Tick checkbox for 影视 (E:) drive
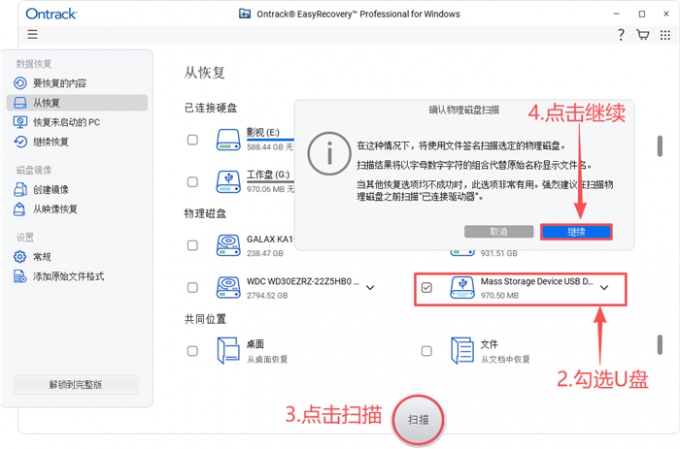Screen dimensions: 680x449 (193, 140)
